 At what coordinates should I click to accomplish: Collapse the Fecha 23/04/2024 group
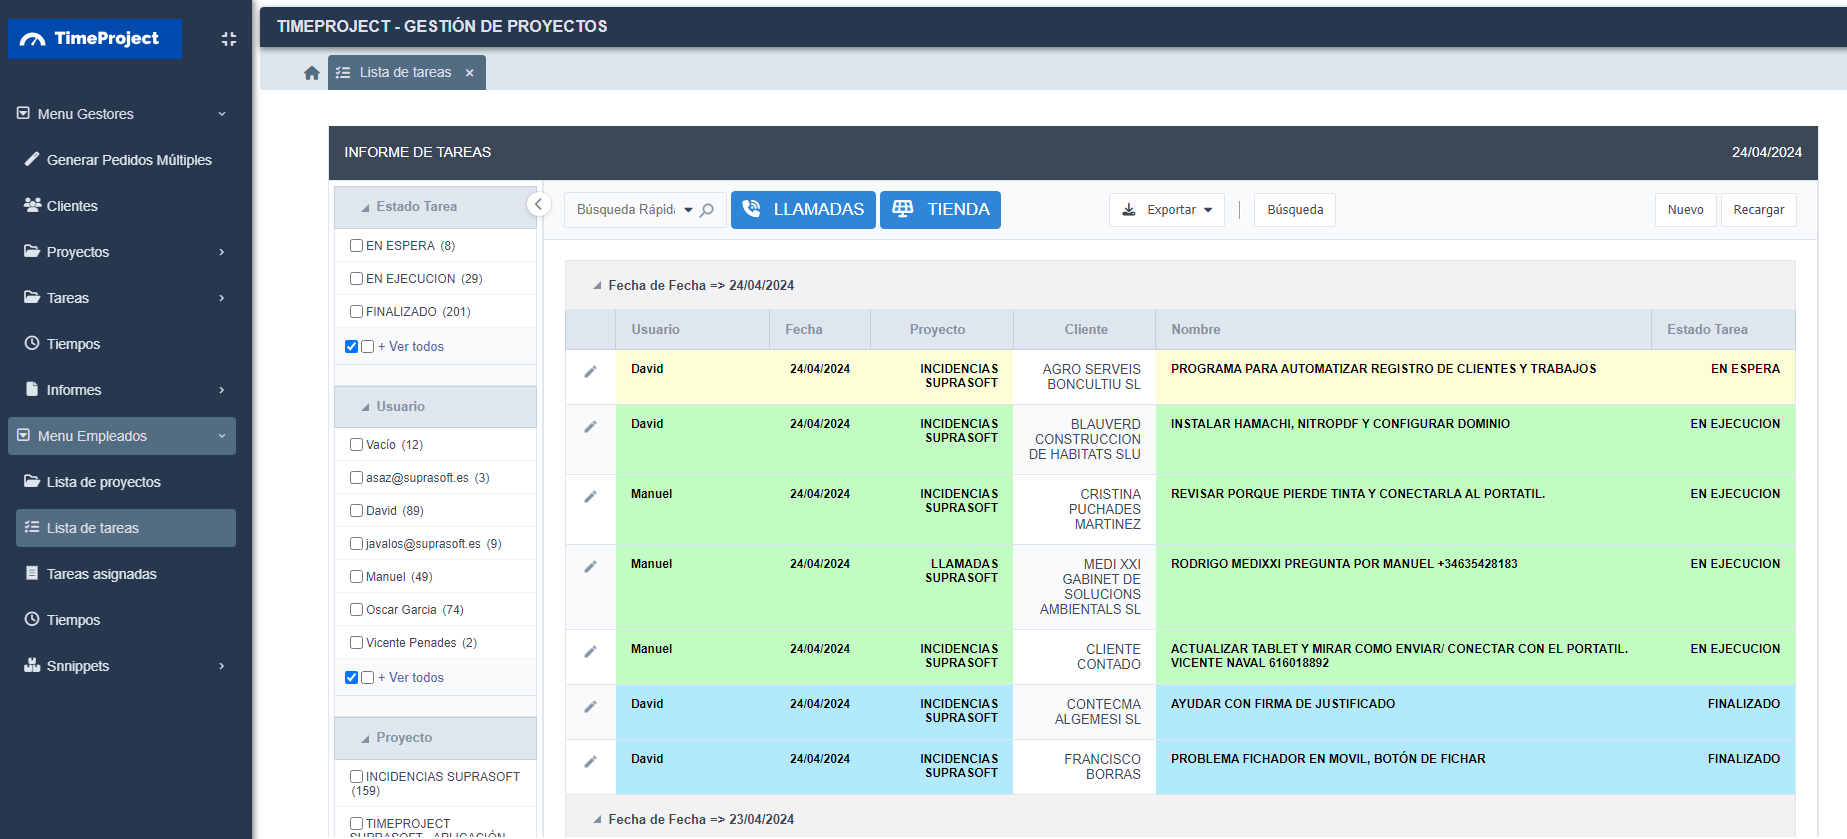[597, 820]
